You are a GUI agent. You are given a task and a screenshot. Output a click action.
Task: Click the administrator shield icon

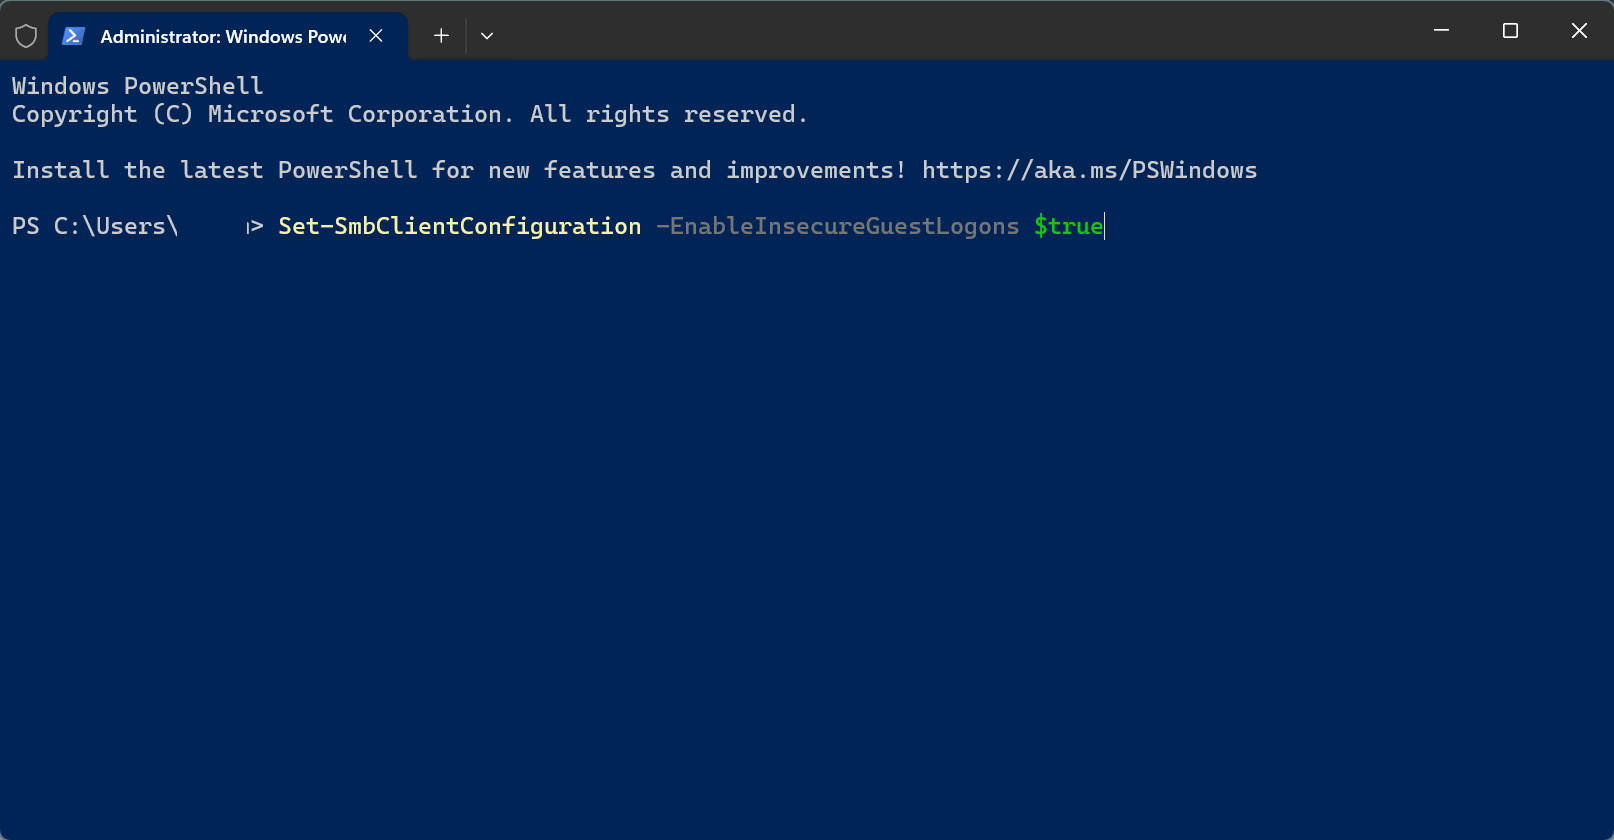click(x=26, y=36)
